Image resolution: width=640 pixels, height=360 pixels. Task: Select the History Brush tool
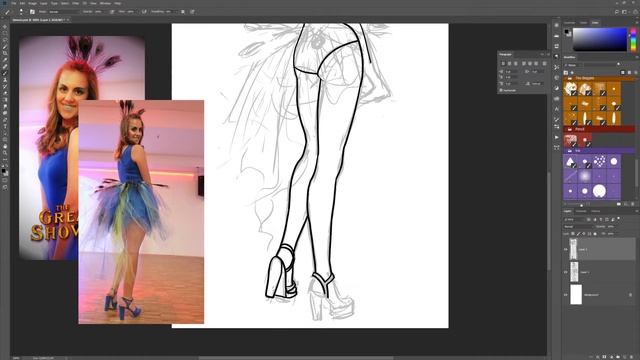coord(5,87)
